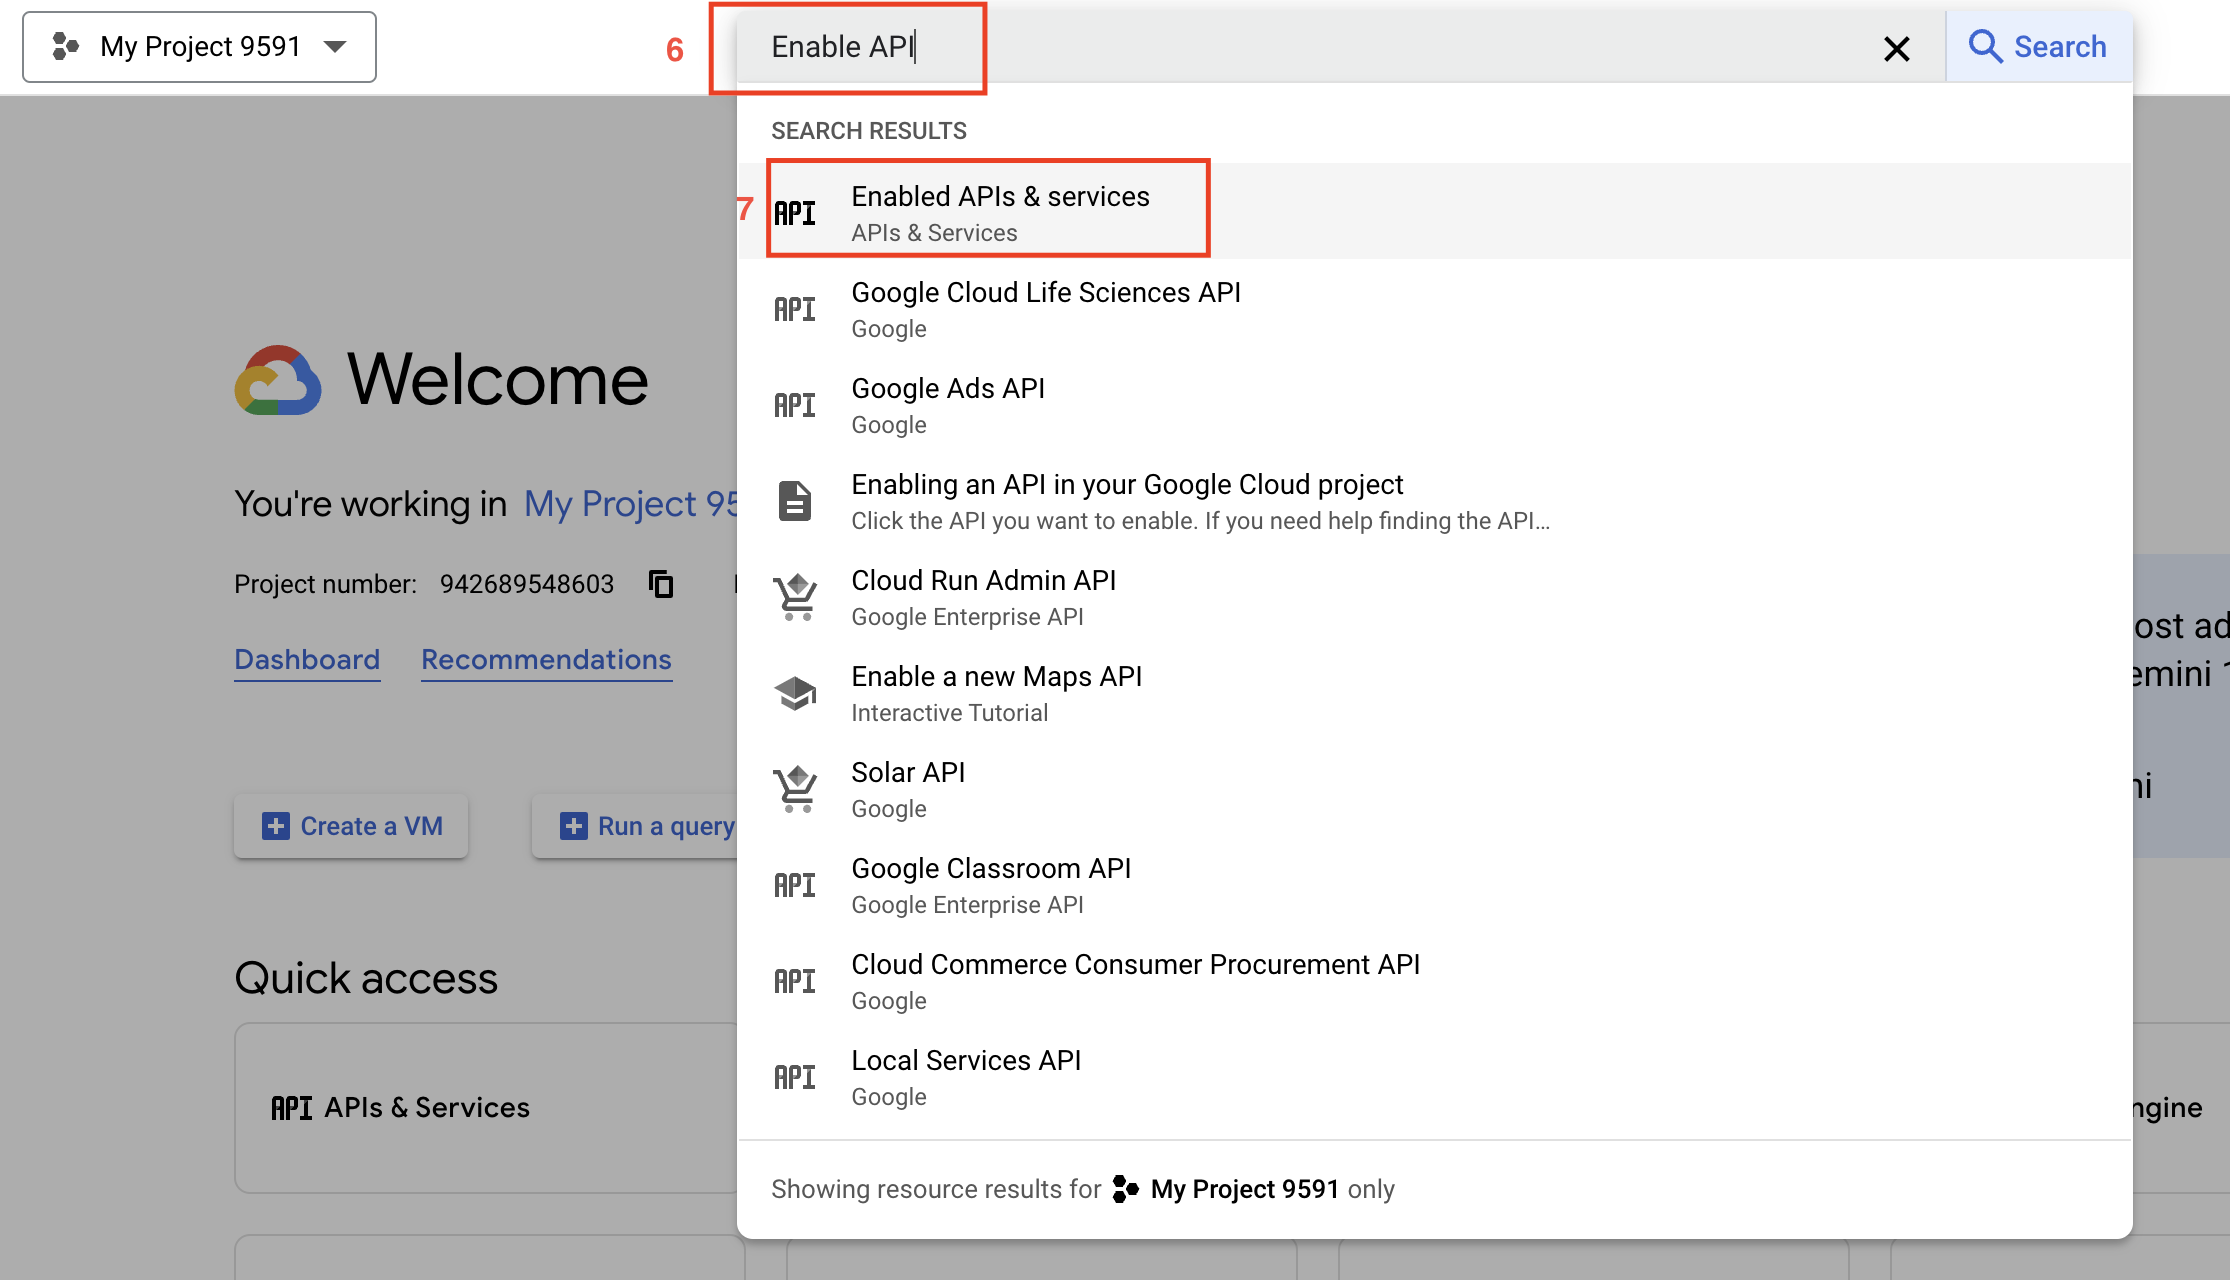Click the Google subtitle under Solar API

[x=889, y=809]
